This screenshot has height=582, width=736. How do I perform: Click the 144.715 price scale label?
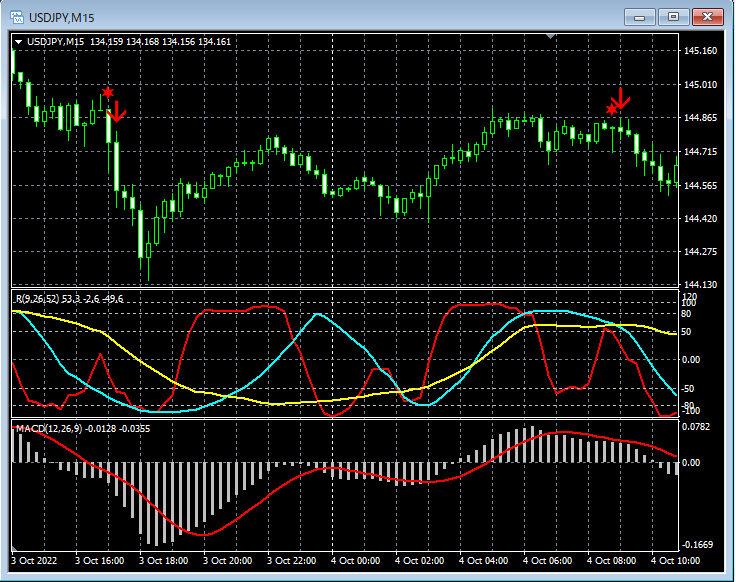(x=700, y=152)
